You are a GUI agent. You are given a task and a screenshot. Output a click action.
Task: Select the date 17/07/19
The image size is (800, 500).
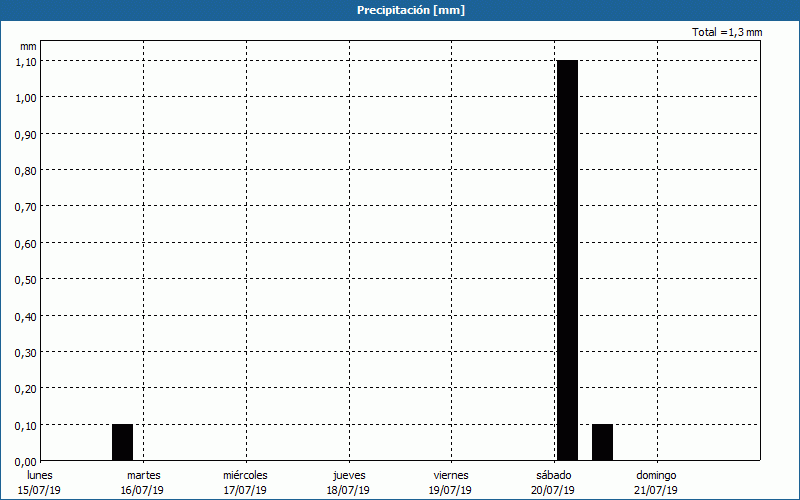pos(245,490)
